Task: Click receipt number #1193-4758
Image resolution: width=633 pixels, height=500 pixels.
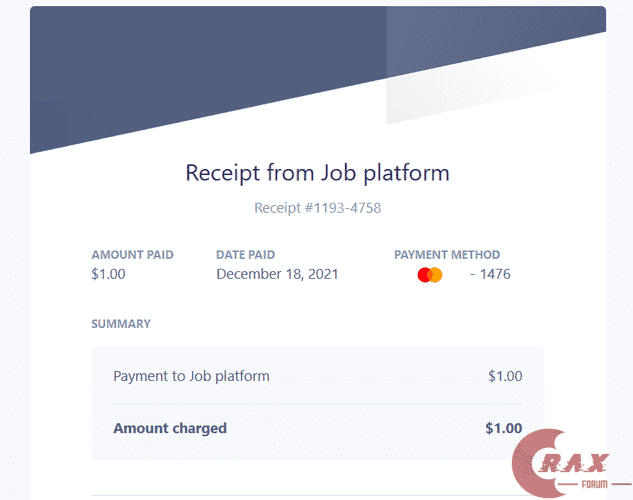Action: [317, 208]
